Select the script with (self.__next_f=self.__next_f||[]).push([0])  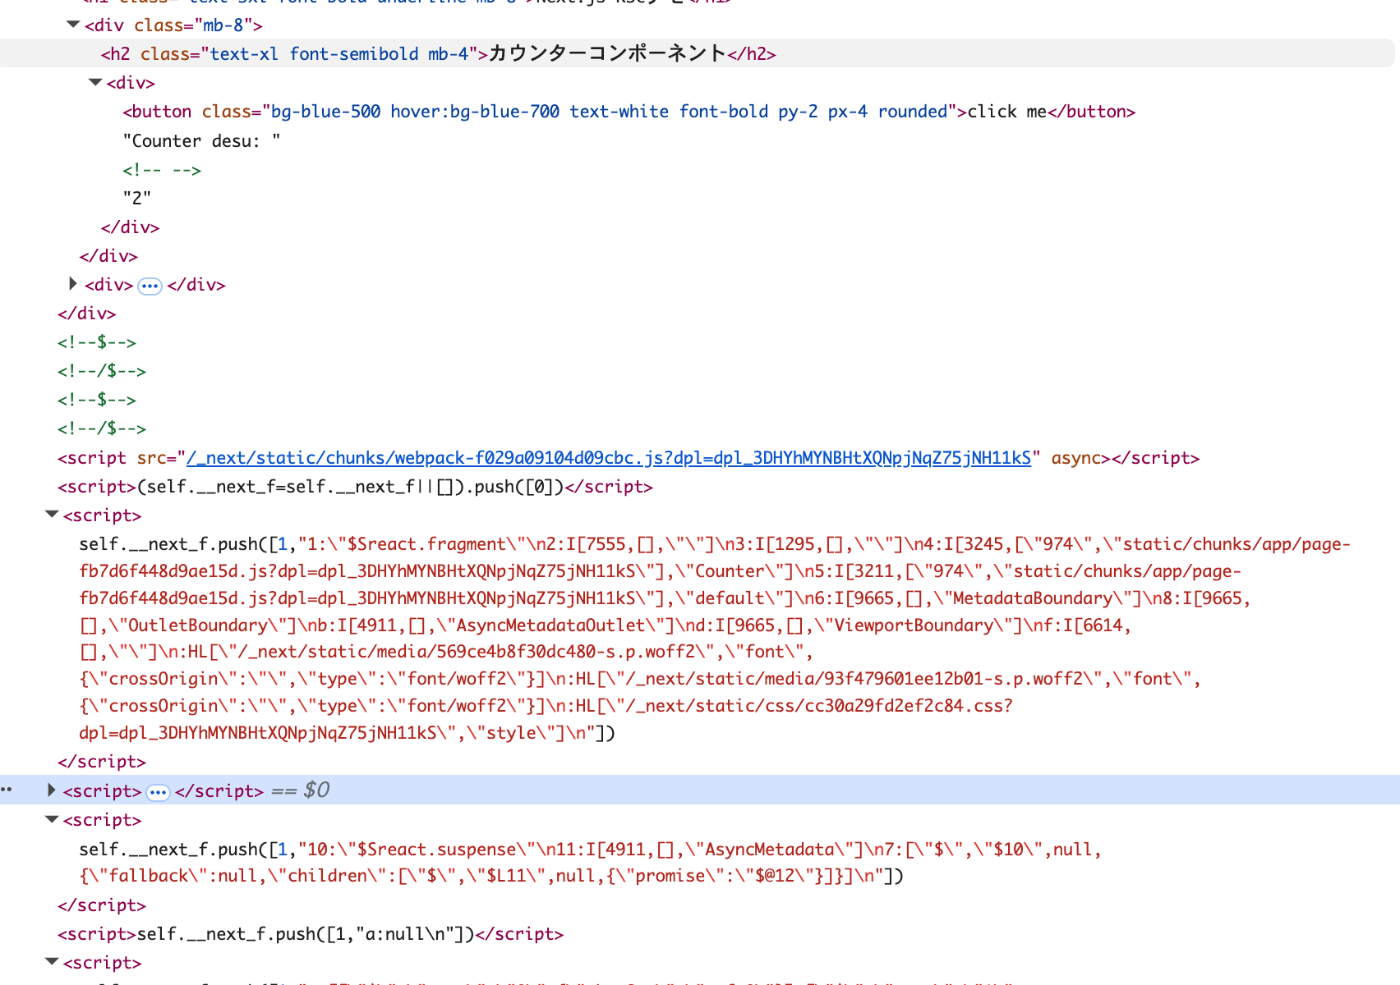(355, 487)
